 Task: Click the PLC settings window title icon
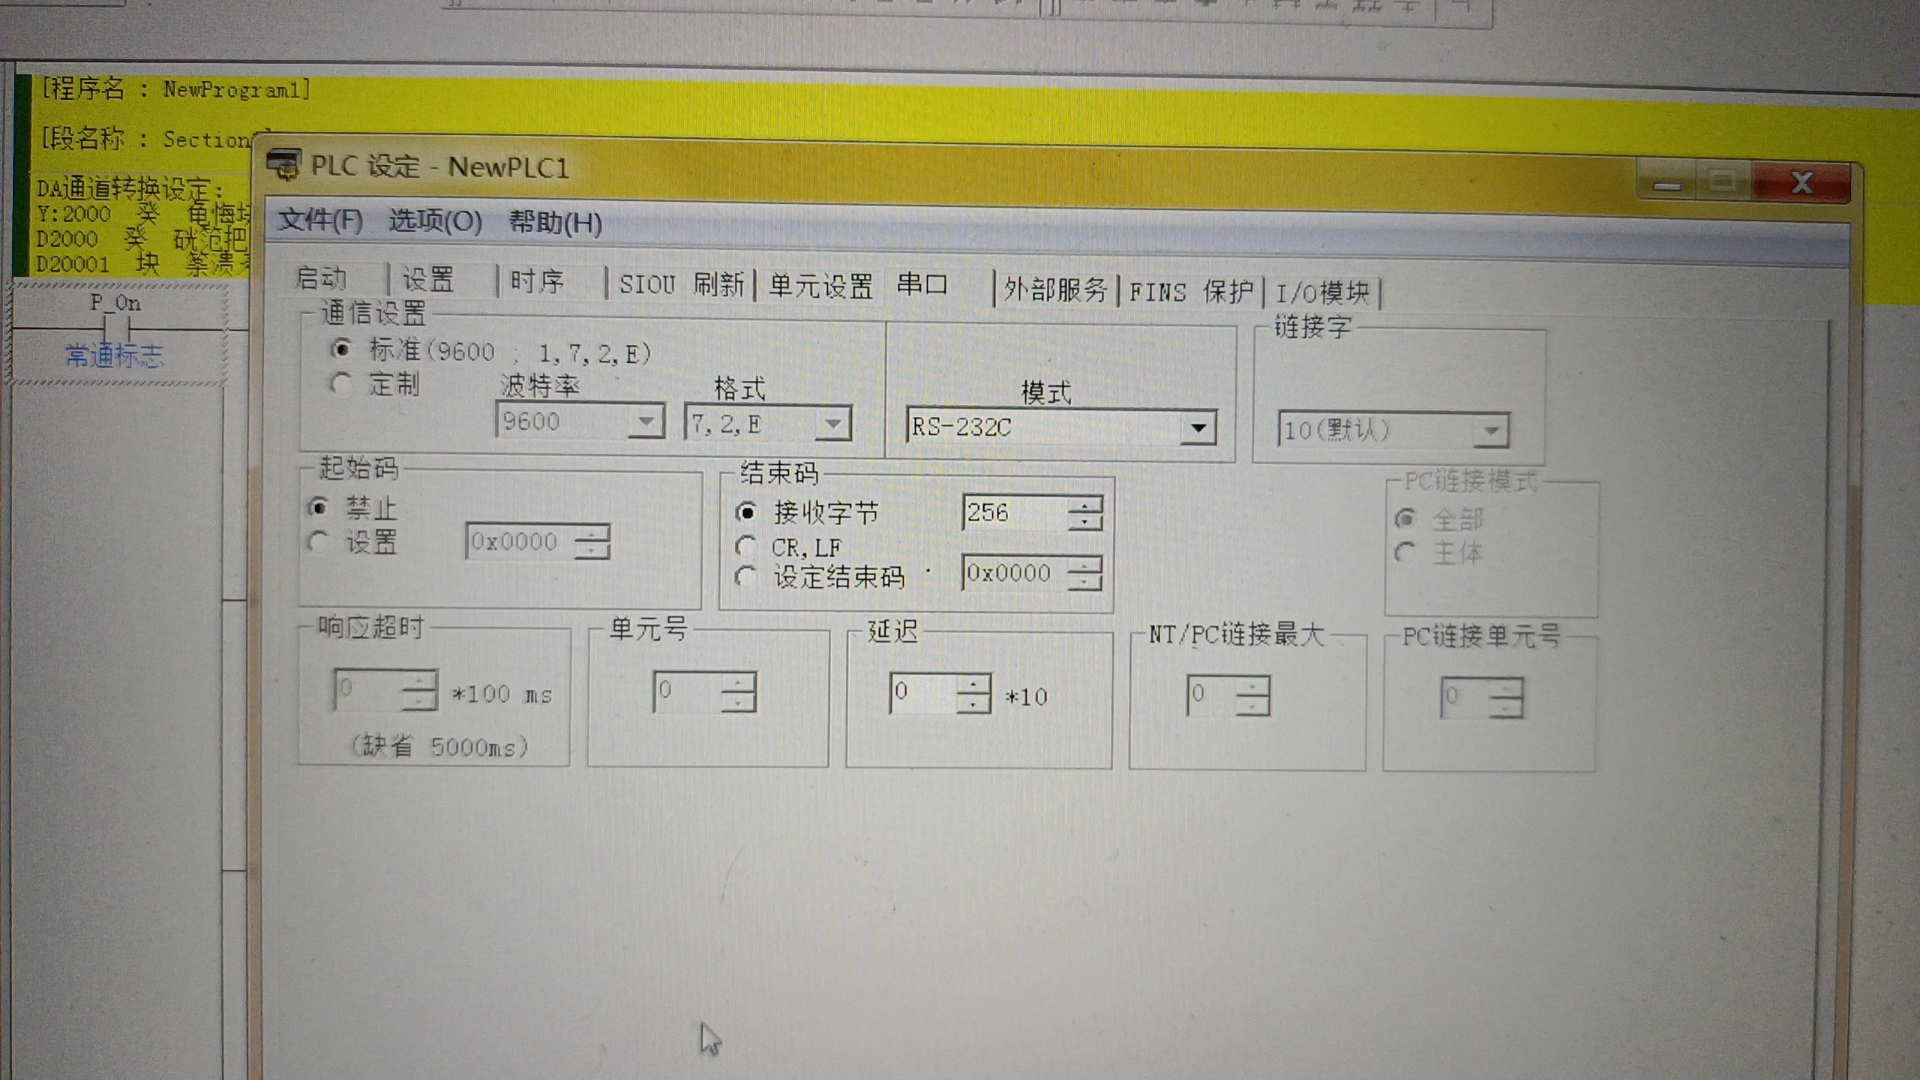pyautogui.click(x=284, y=165)
